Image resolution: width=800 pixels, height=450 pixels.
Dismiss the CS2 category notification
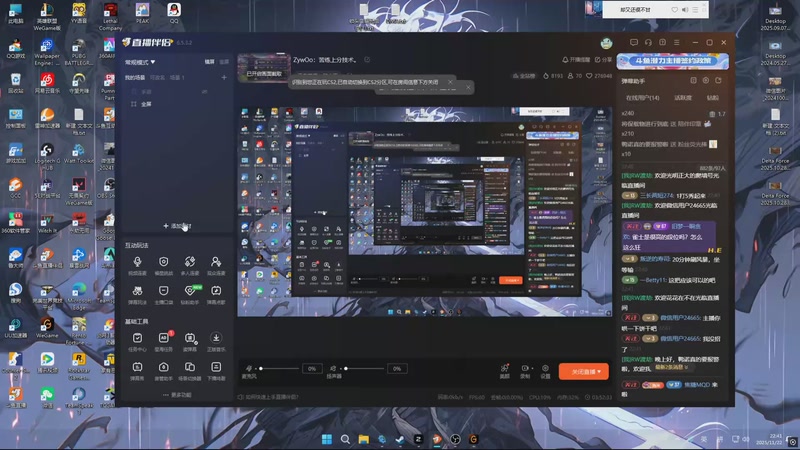450,82
